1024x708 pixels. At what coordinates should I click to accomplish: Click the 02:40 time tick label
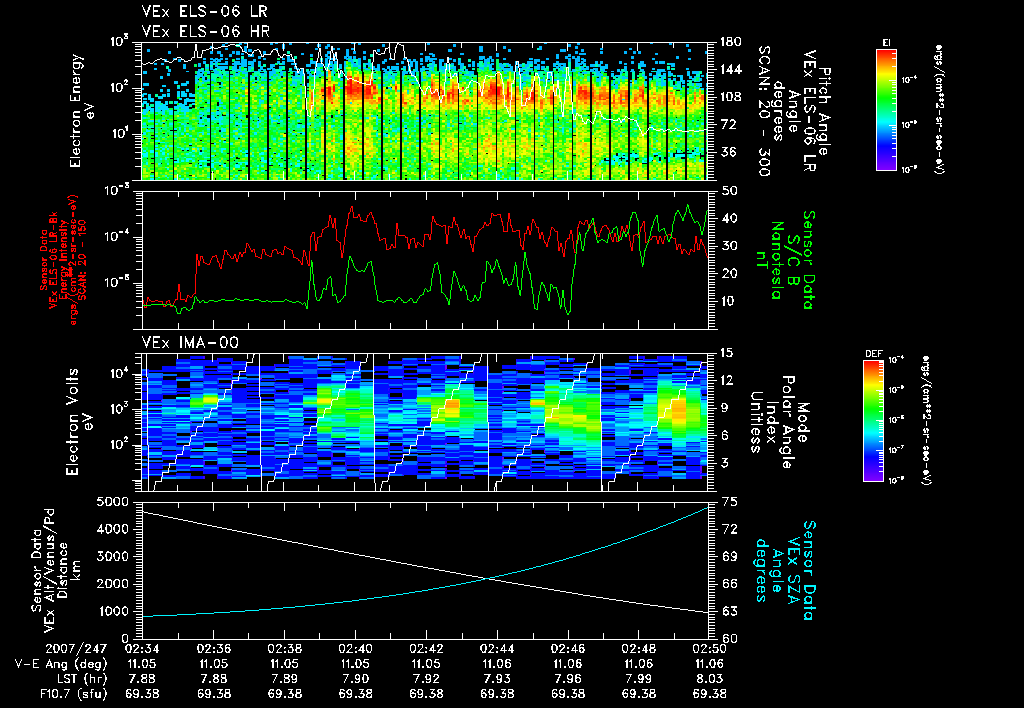click(x=355, y=649)
